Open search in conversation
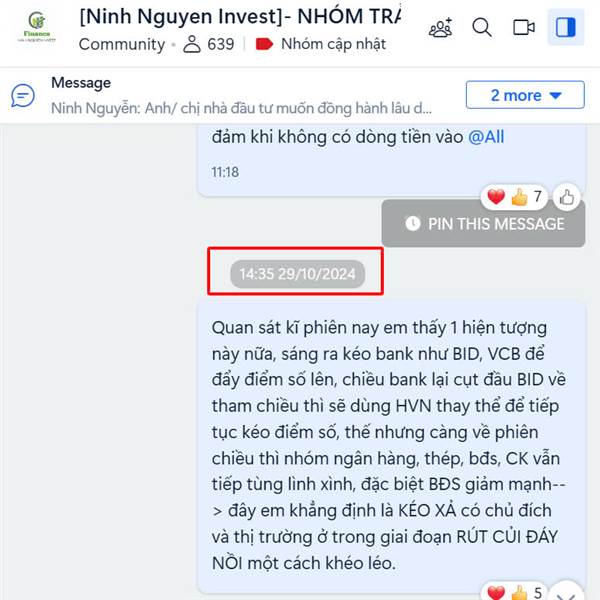Image resolution: width=600 pixels, height=600 pixels. pos(482,28)
